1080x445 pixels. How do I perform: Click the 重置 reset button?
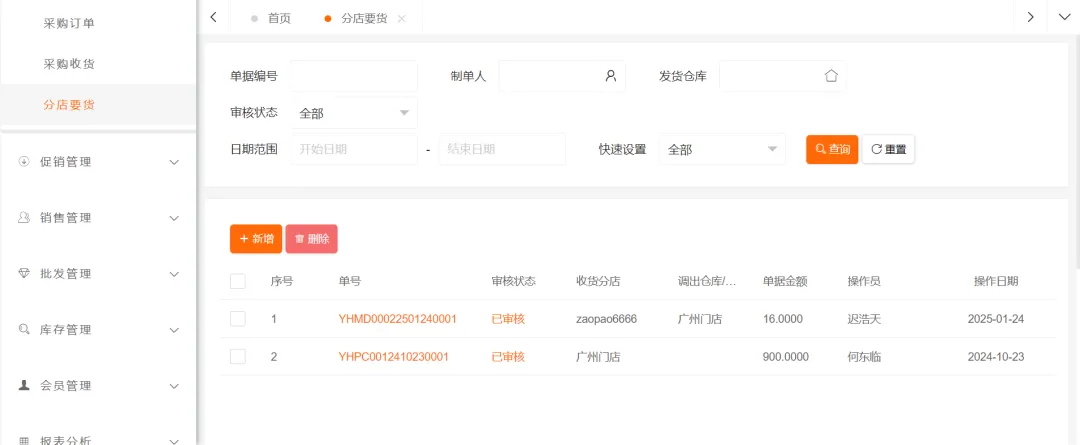(x=889, y=149)
